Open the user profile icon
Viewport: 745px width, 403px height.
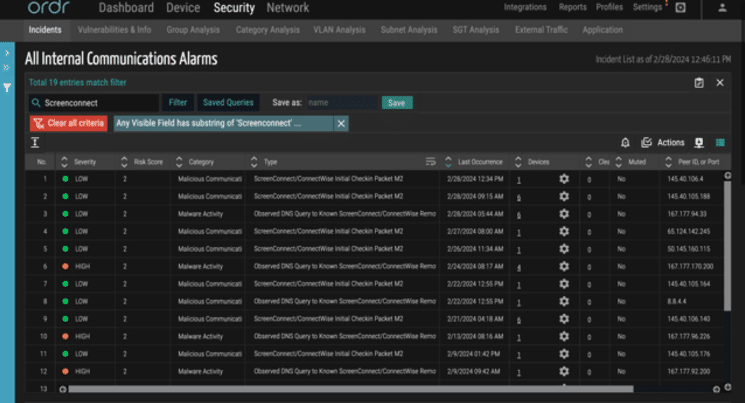pos(722,8)
